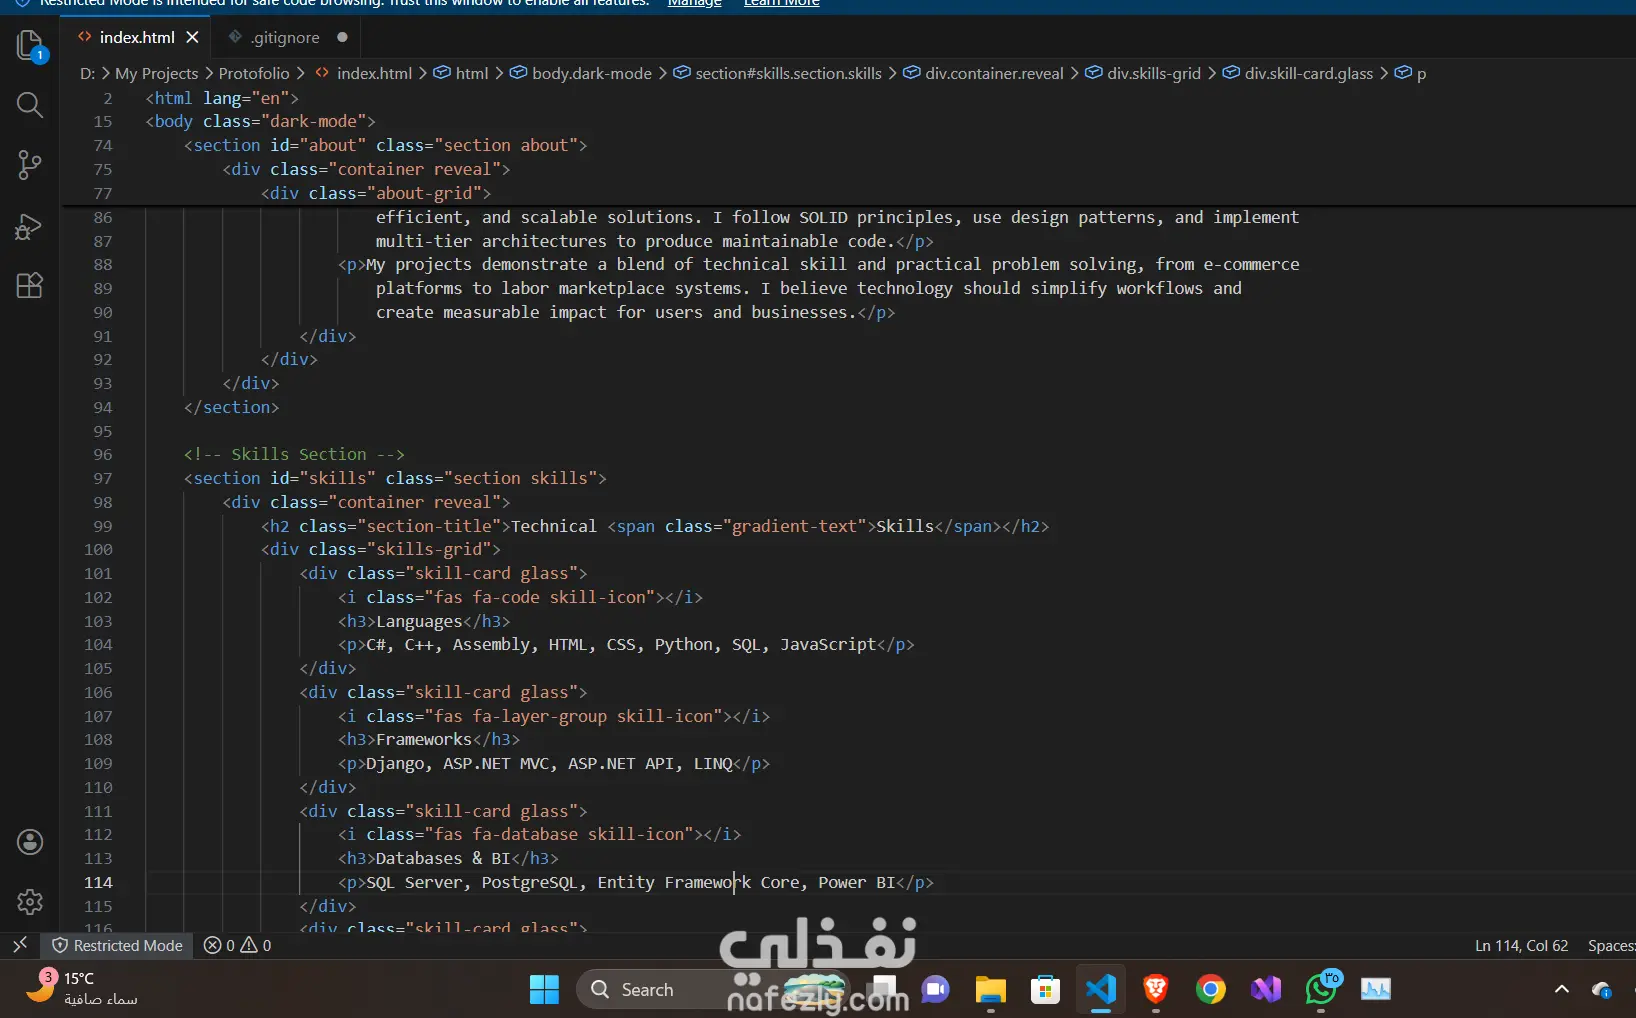Click the unsaved dot on the .gitignore tab
The width and height of the screenshot is (1636, 1018).
tap(342, 37)
